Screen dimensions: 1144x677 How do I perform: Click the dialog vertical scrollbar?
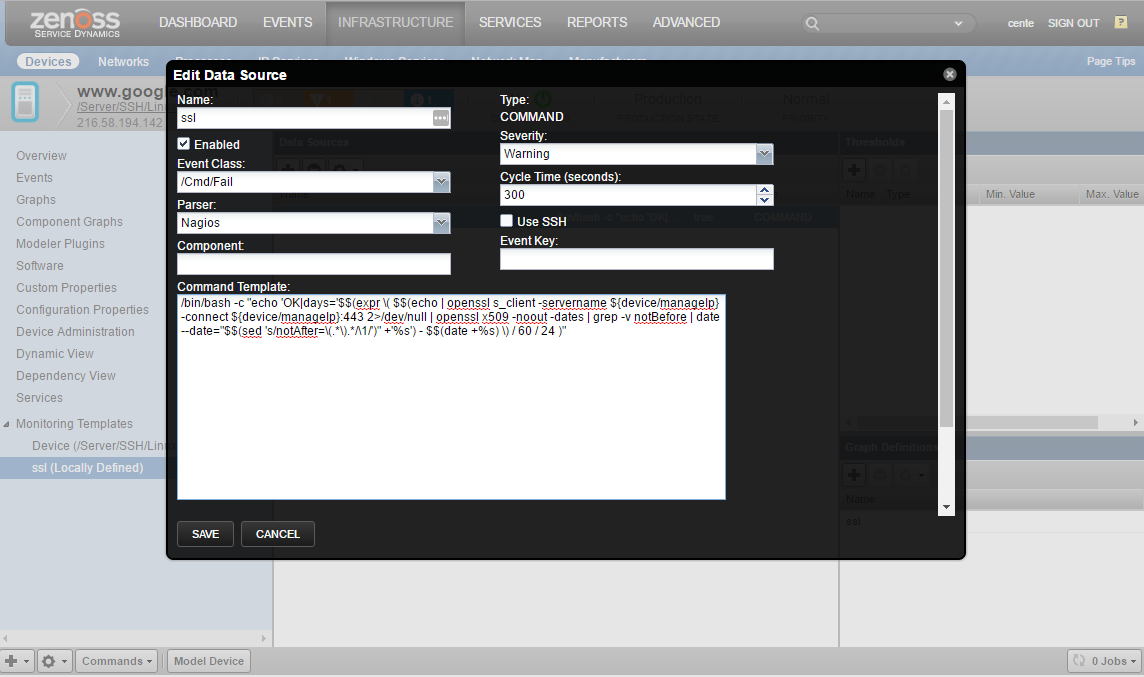tap(946, 300)
